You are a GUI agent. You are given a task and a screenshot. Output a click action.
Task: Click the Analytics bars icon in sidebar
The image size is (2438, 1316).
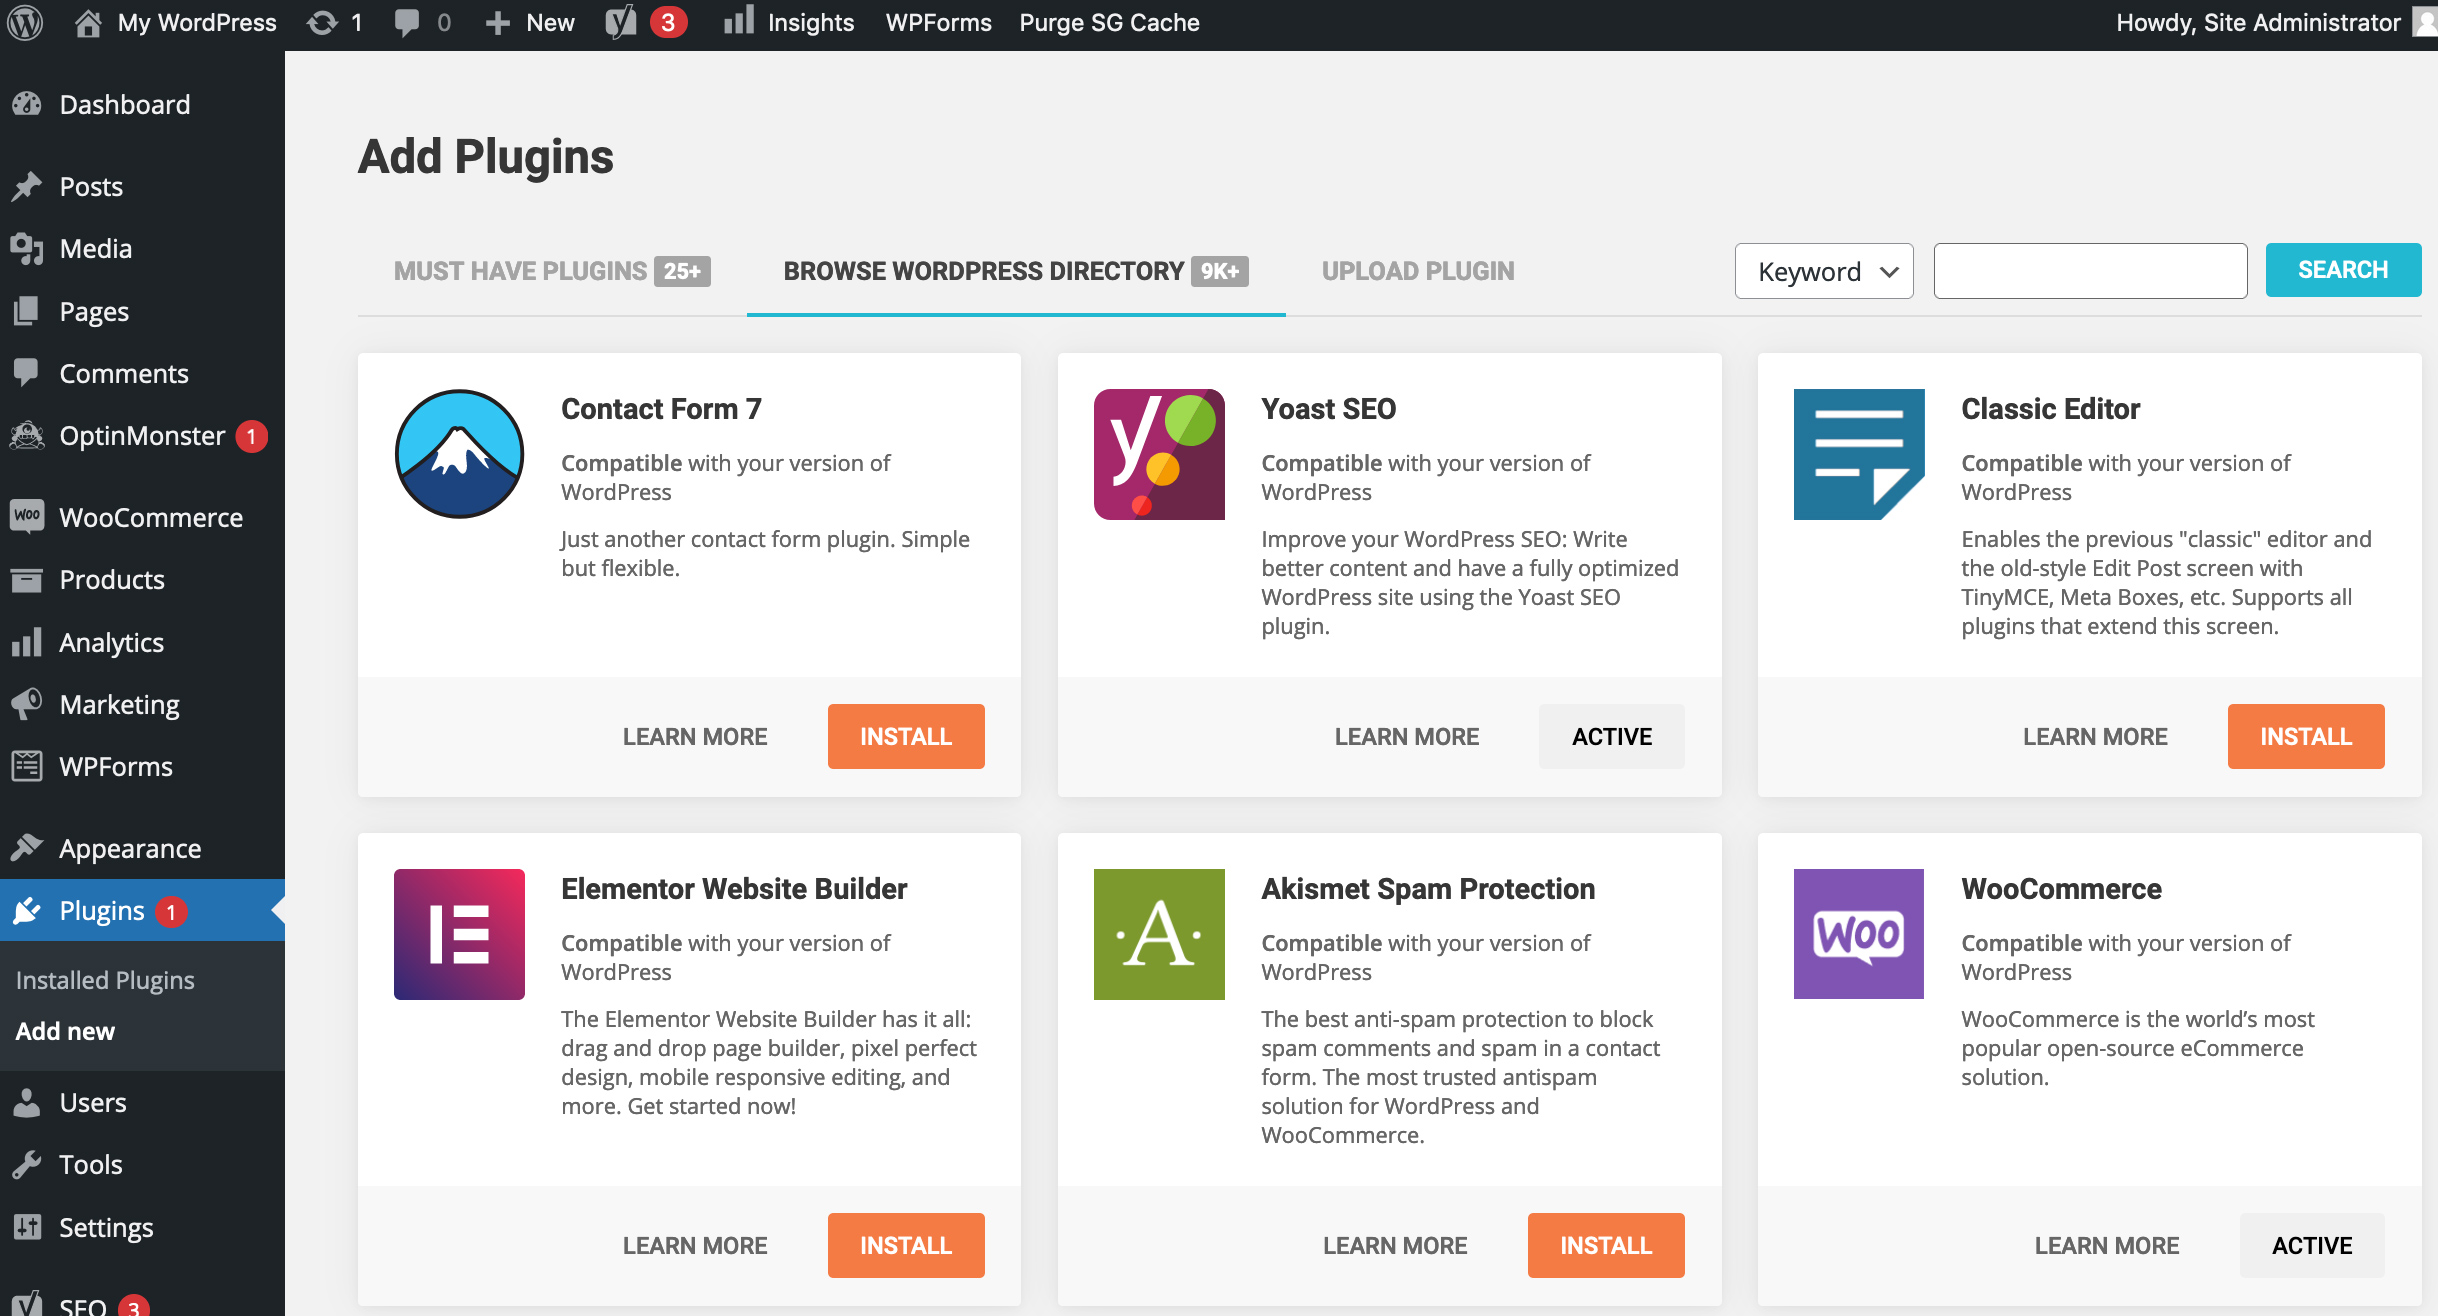click(x=27, y=642)
